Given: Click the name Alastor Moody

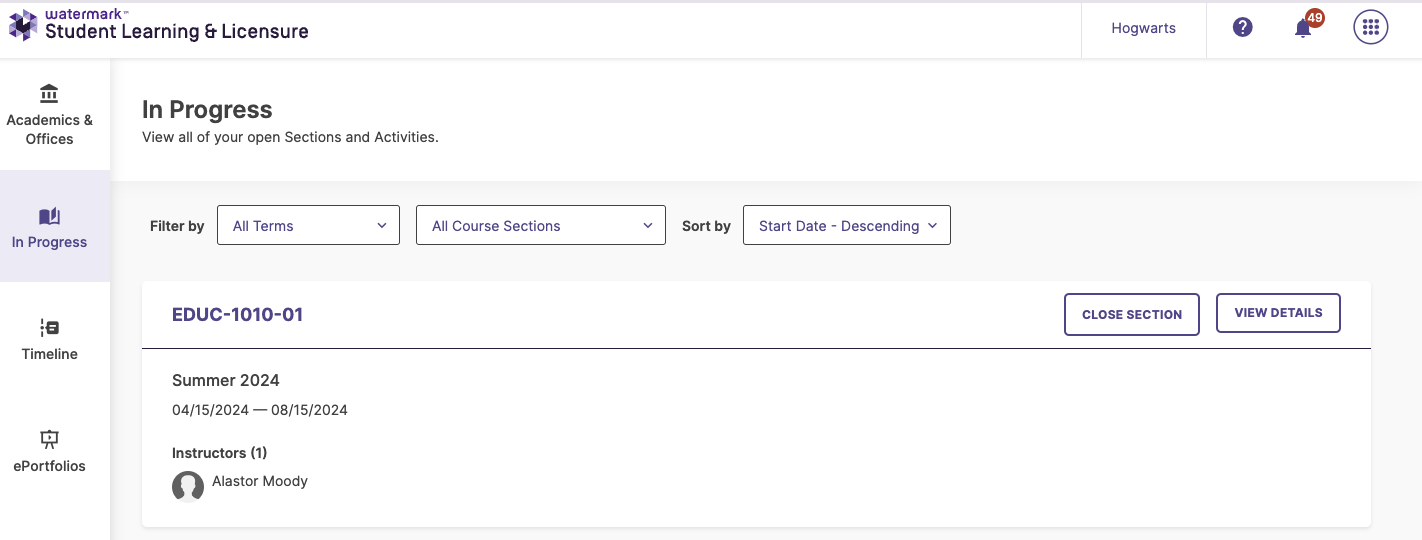Looking at the screenshot, I should point(260,481).
